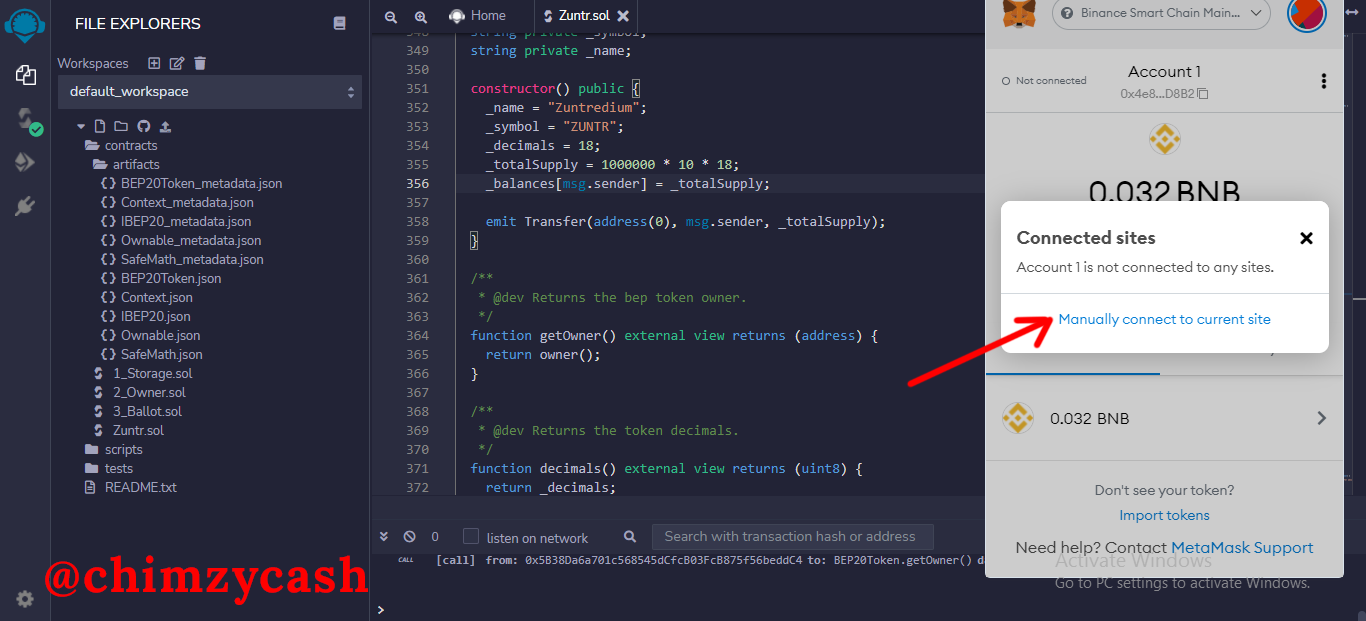Click line number 356 in editor gutter

(418, 184)
